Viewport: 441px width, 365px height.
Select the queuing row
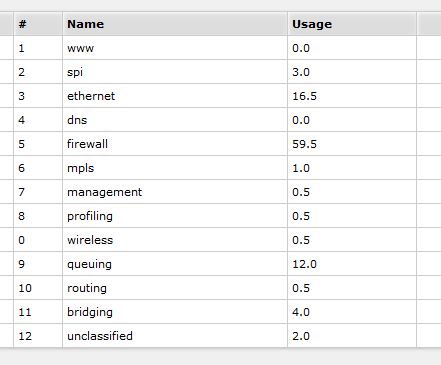220,264
